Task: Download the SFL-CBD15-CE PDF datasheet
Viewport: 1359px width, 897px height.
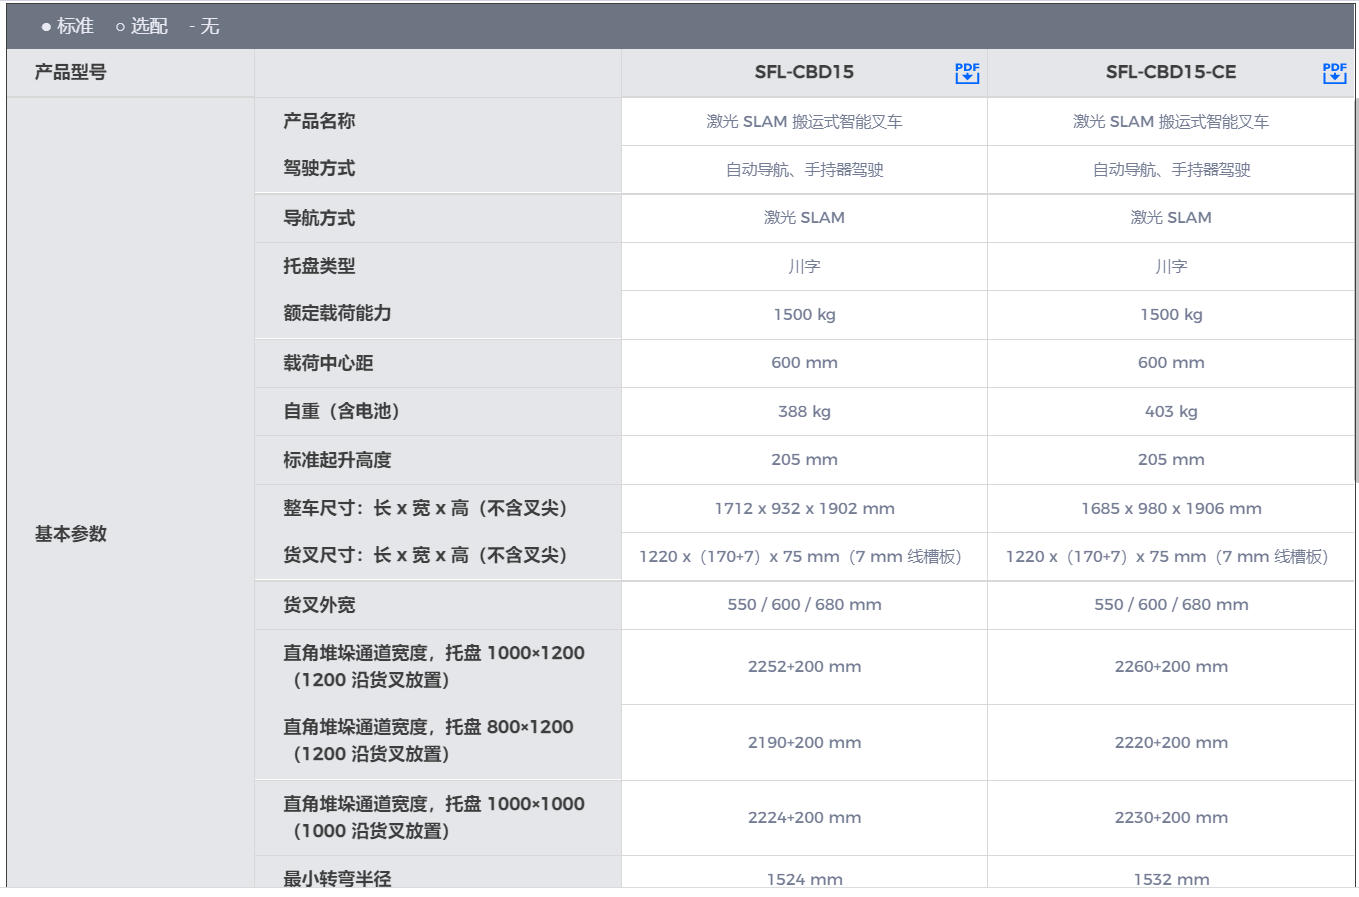Action: click(1334, 73)
